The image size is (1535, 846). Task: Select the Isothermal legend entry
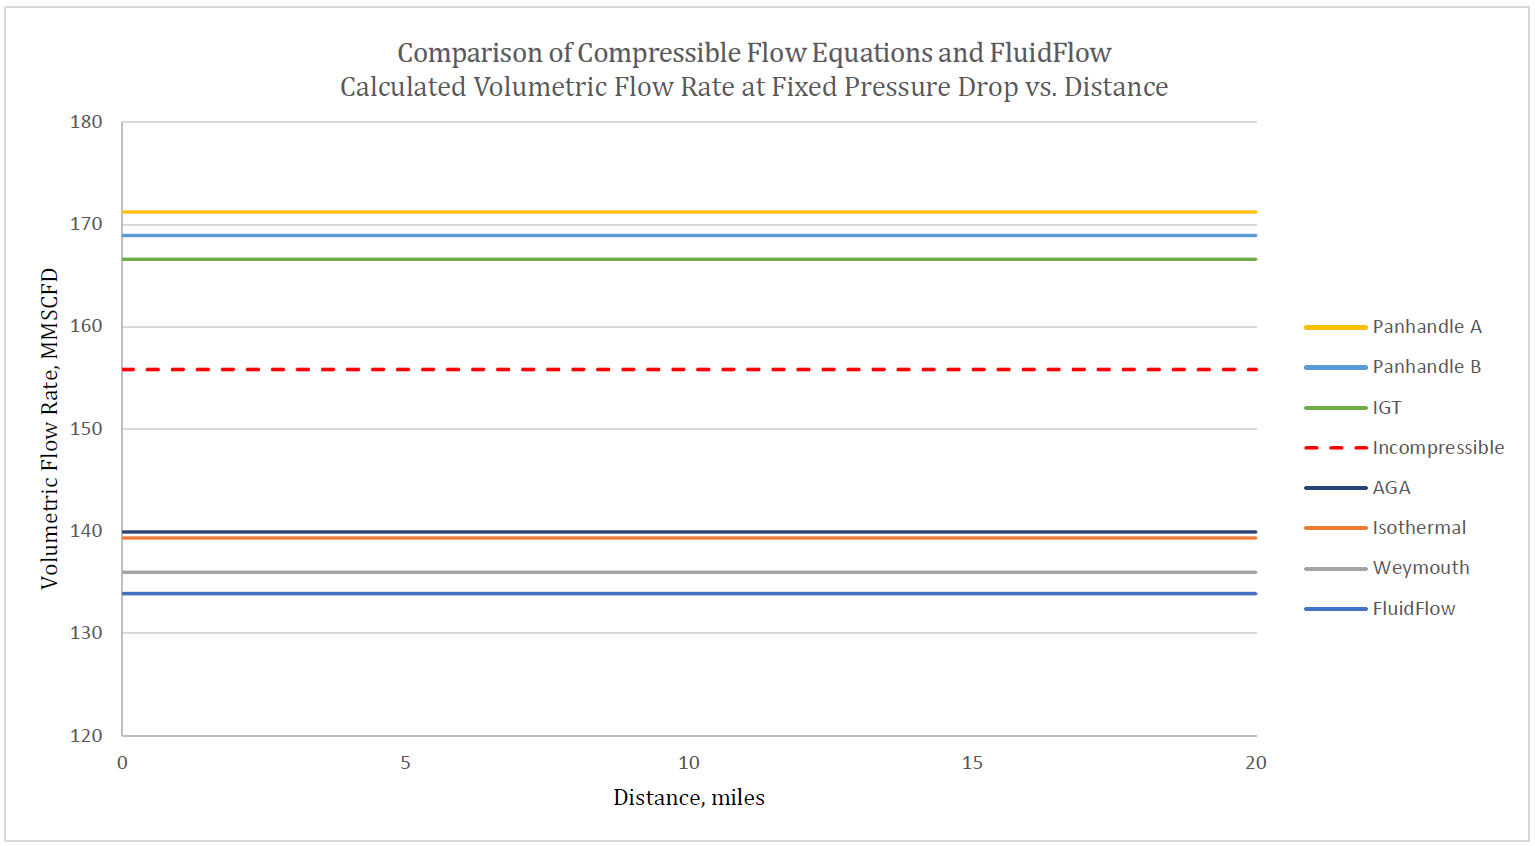pos(1418,528)
